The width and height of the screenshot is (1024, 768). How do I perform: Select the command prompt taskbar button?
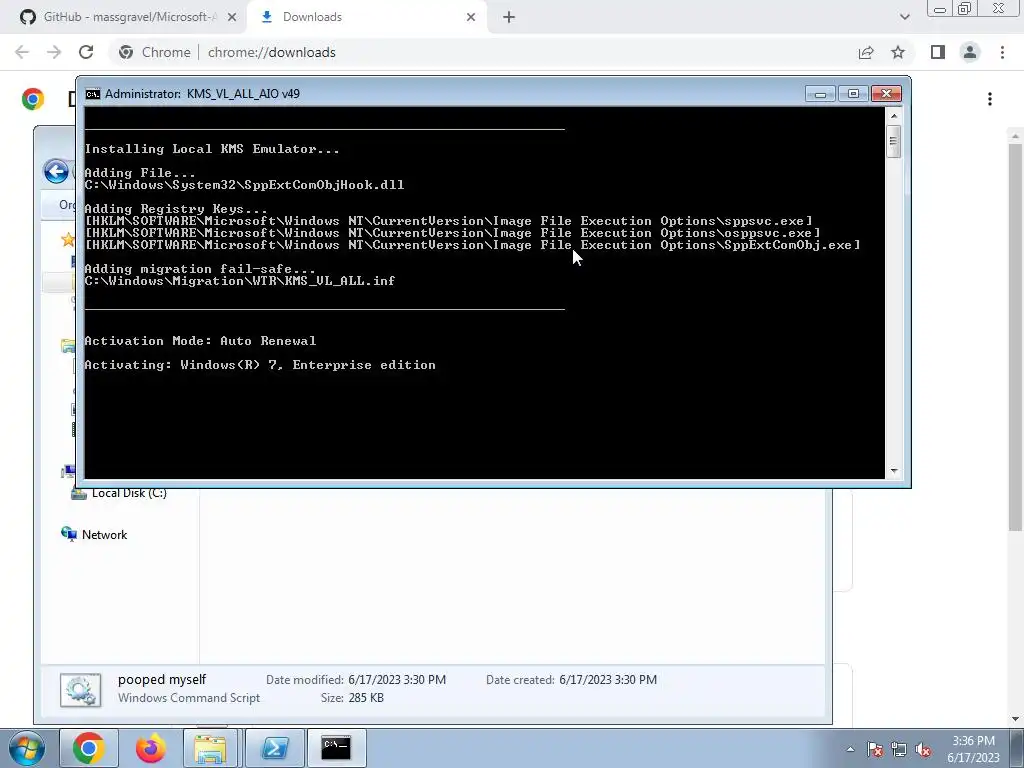tap(336, 748)
